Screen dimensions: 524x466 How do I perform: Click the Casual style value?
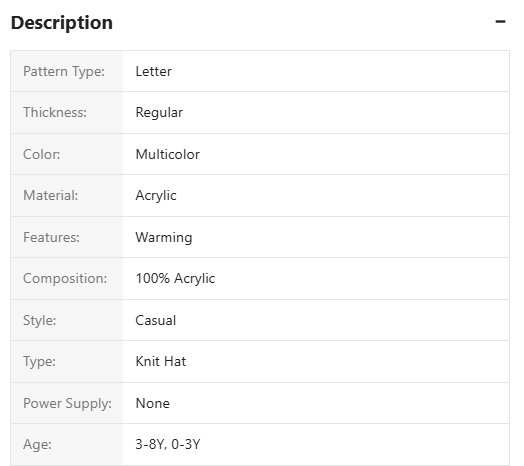click(x=155, y=320)
